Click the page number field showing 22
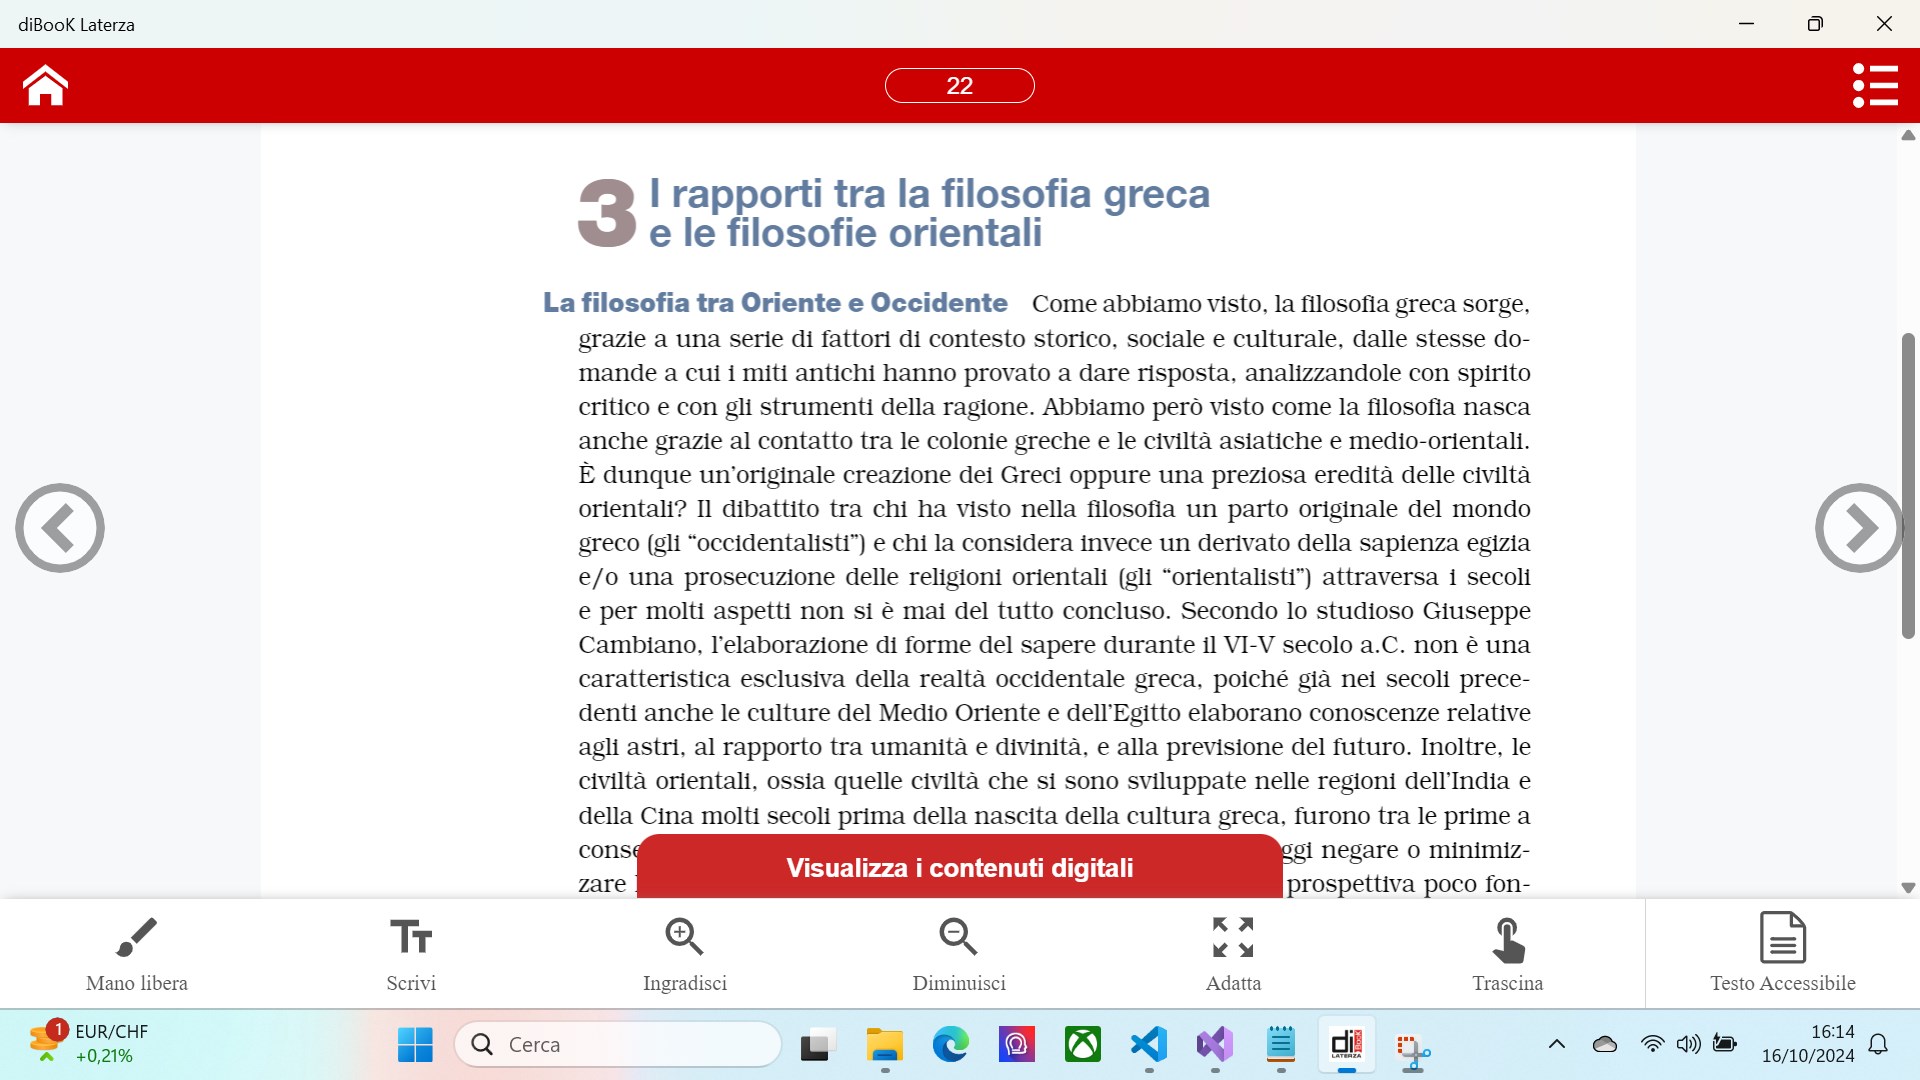Screen dimensions: 1920x1080 point(959,85)
